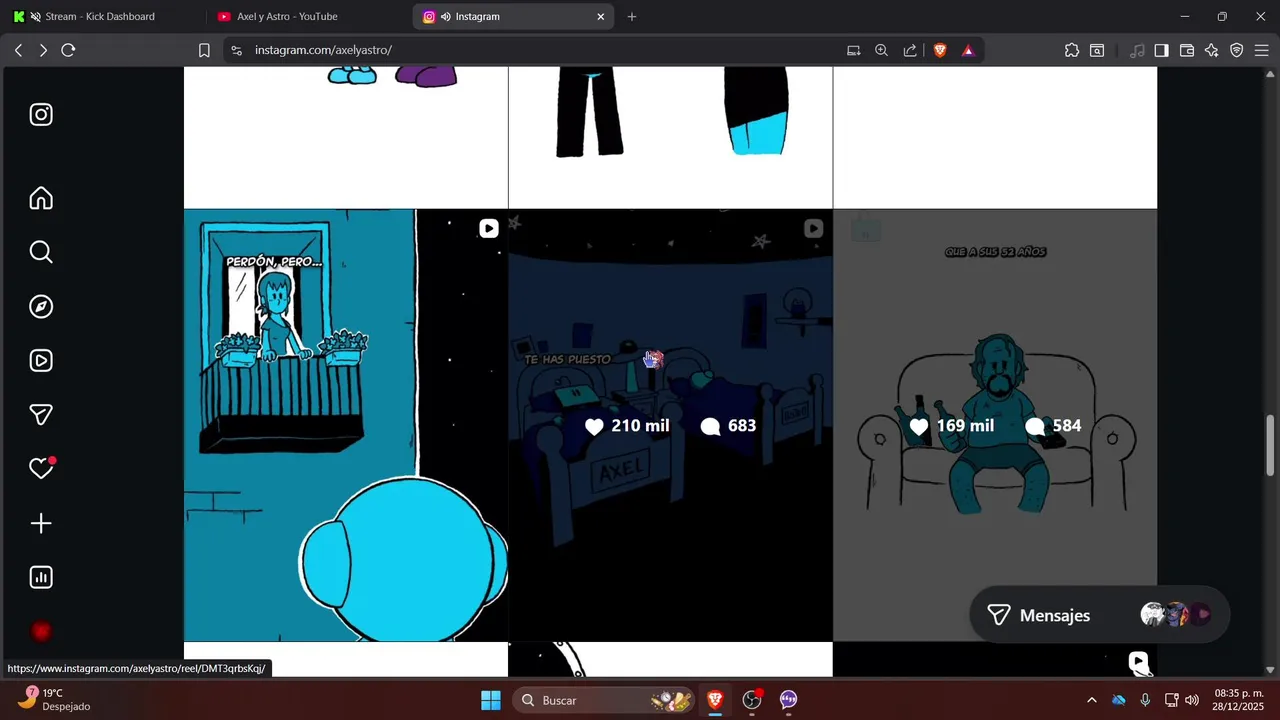Viewport: 1280px width, 720px height.
Task: Switch to the Stream - Kick Dashboard tab
Action: click(x=103, y=16)
